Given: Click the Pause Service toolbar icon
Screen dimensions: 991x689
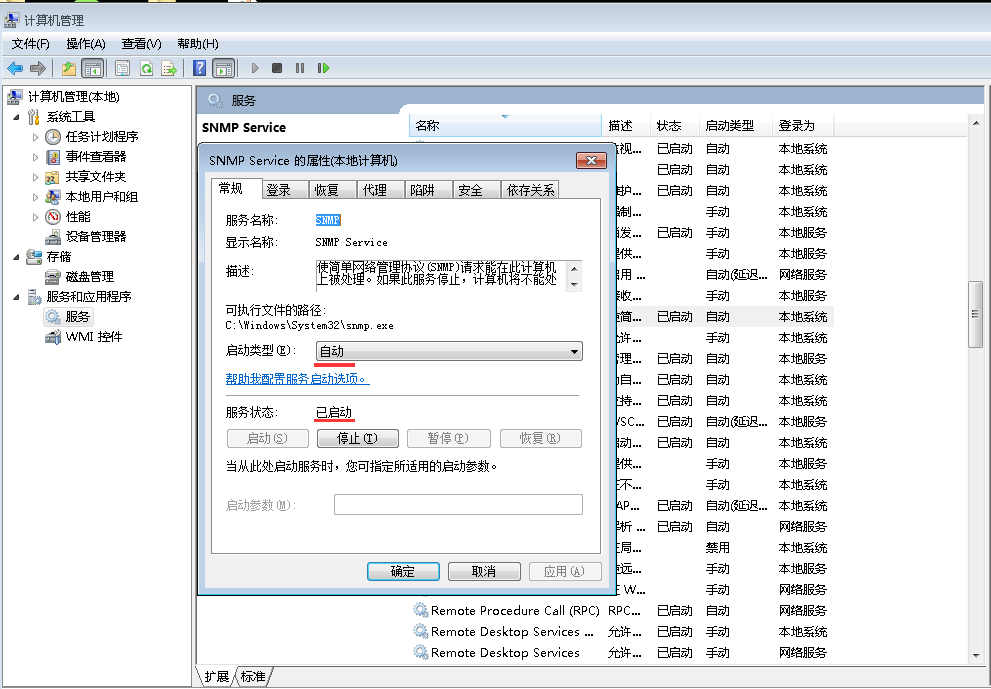Looking at the screenshot, I should coord(300,68).
